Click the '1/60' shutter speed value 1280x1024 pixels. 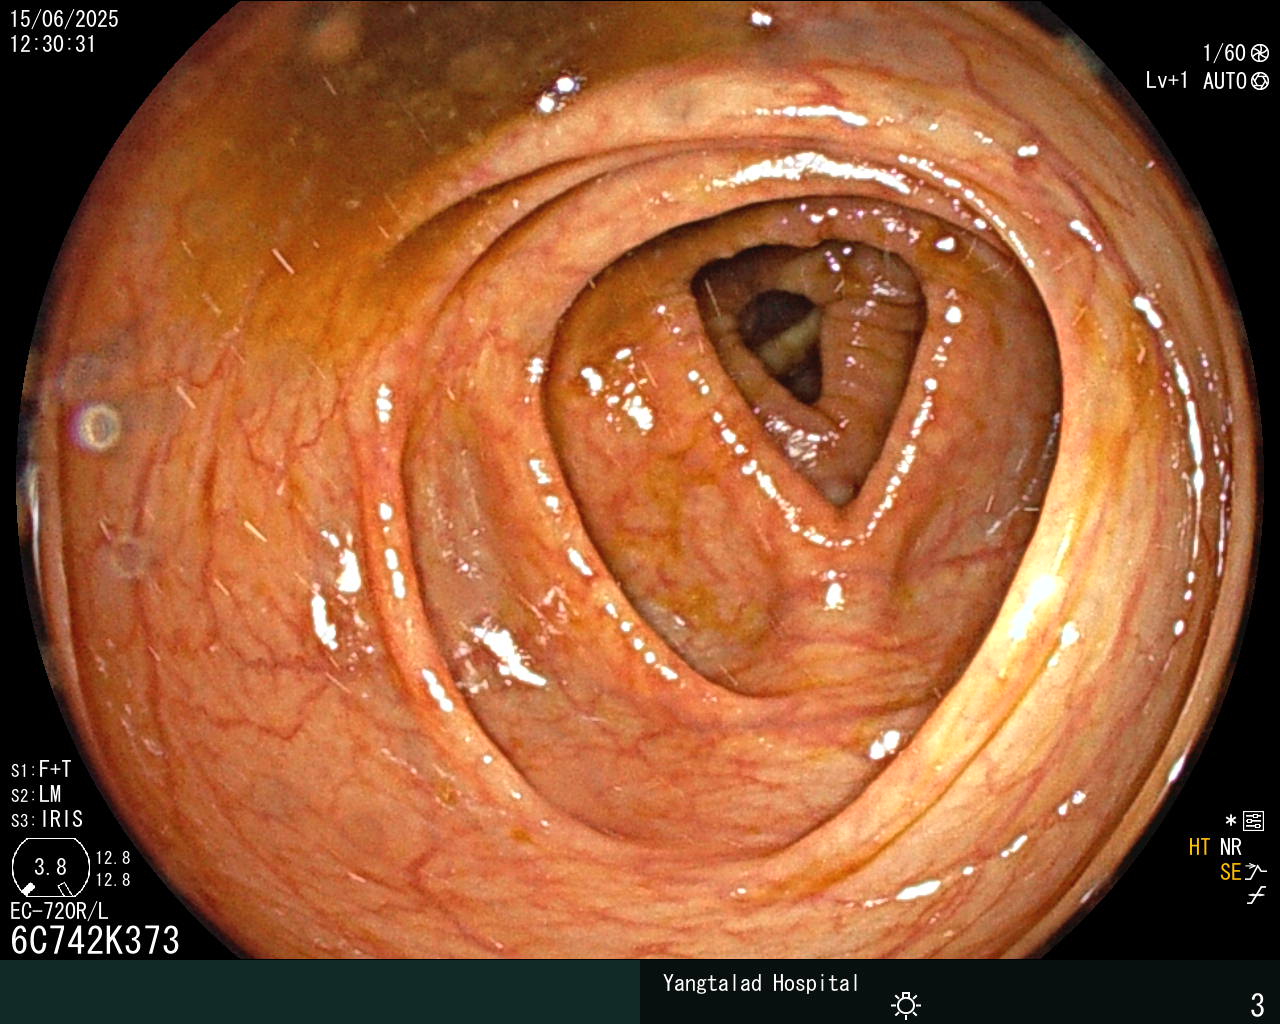click(x=1224, y=53)
